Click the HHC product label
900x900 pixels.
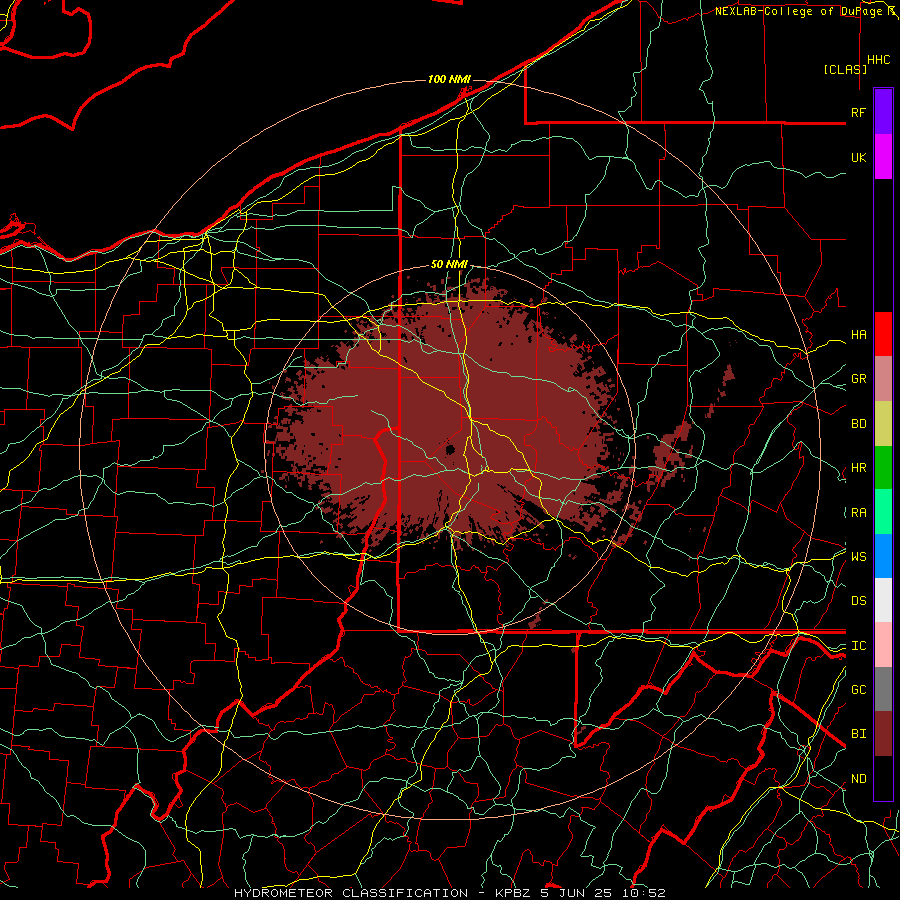[x=878, y=60]
